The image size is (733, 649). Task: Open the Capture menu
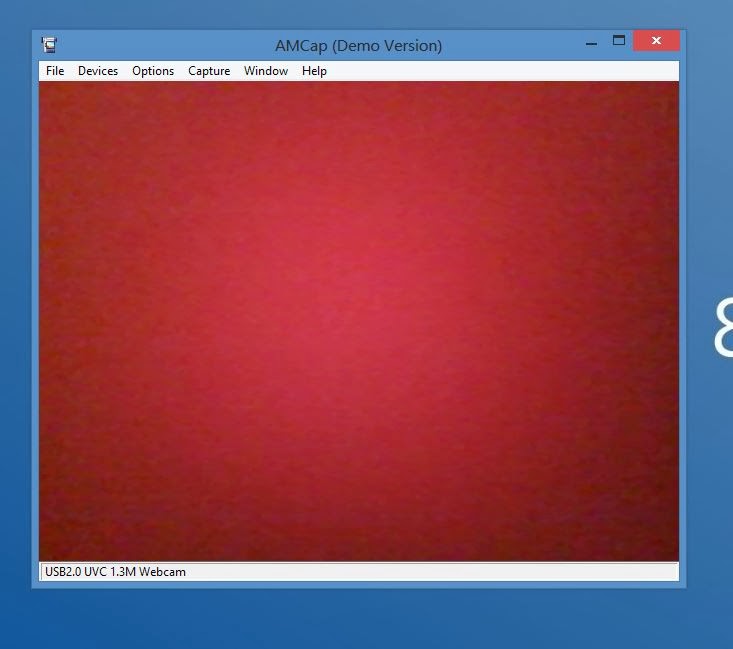[x=209, y=71]
